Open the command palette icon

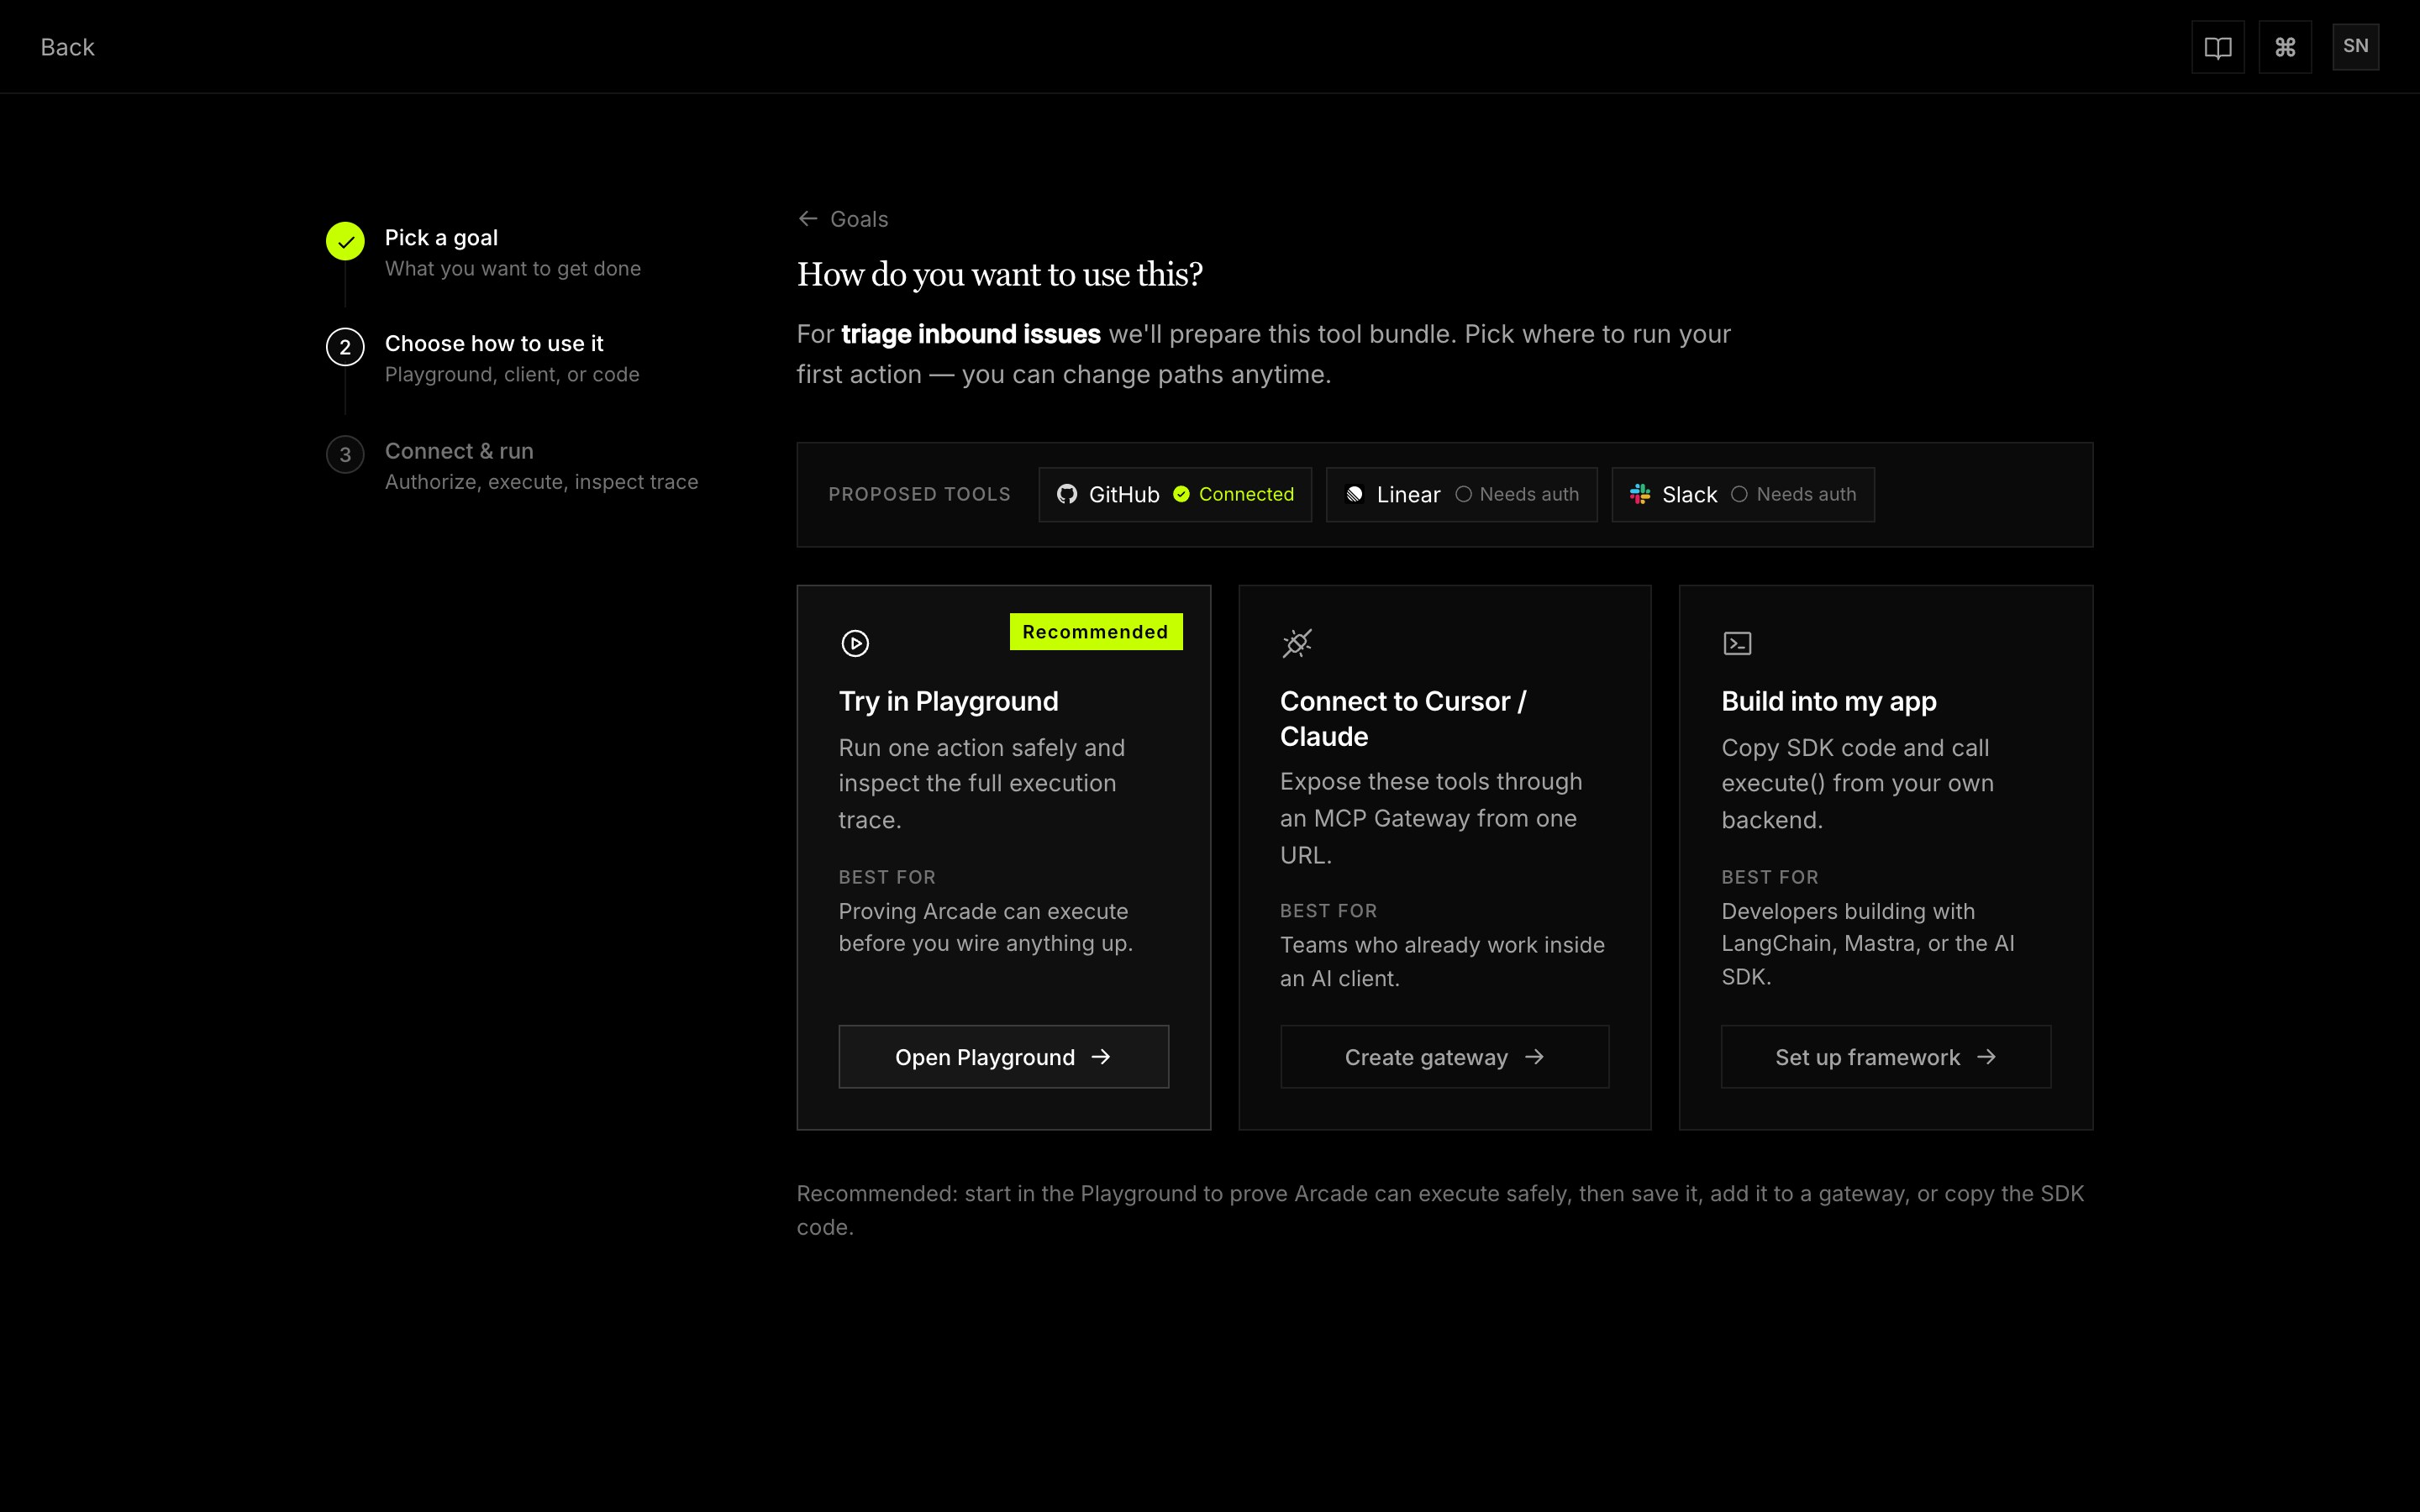pos(2284,47)
